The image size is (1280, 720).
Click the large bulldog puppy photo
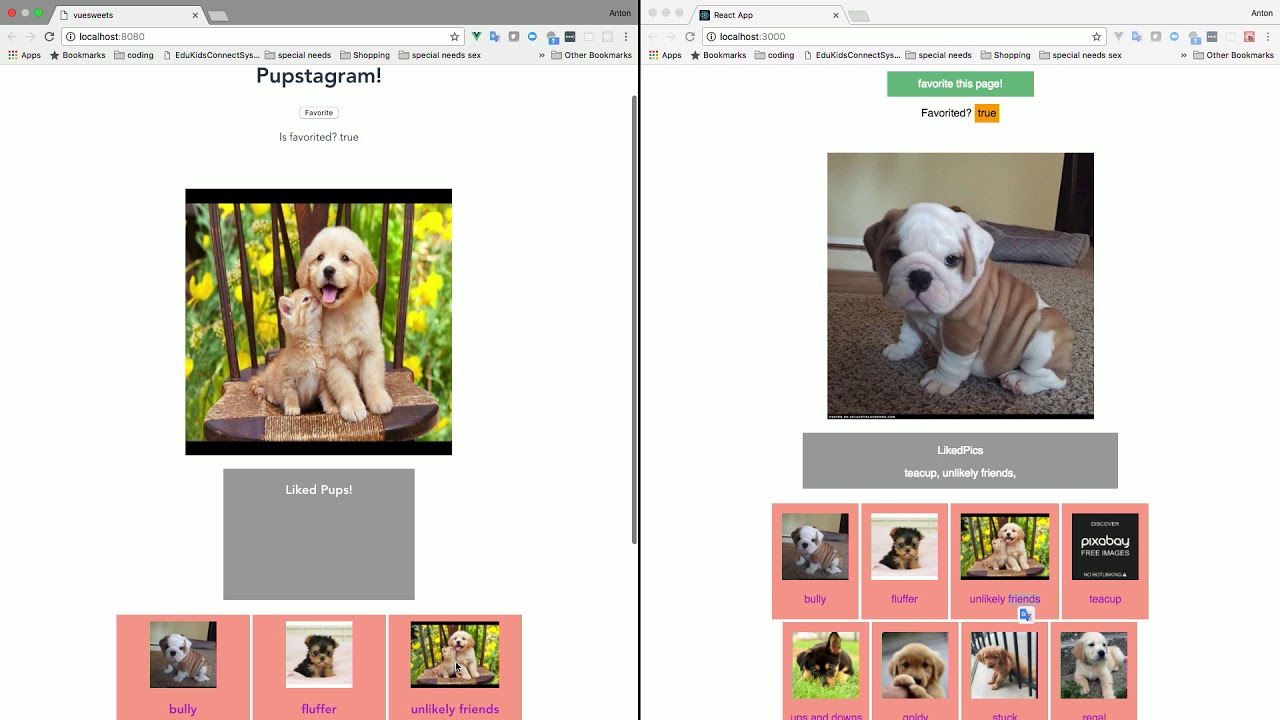(960, 286)
